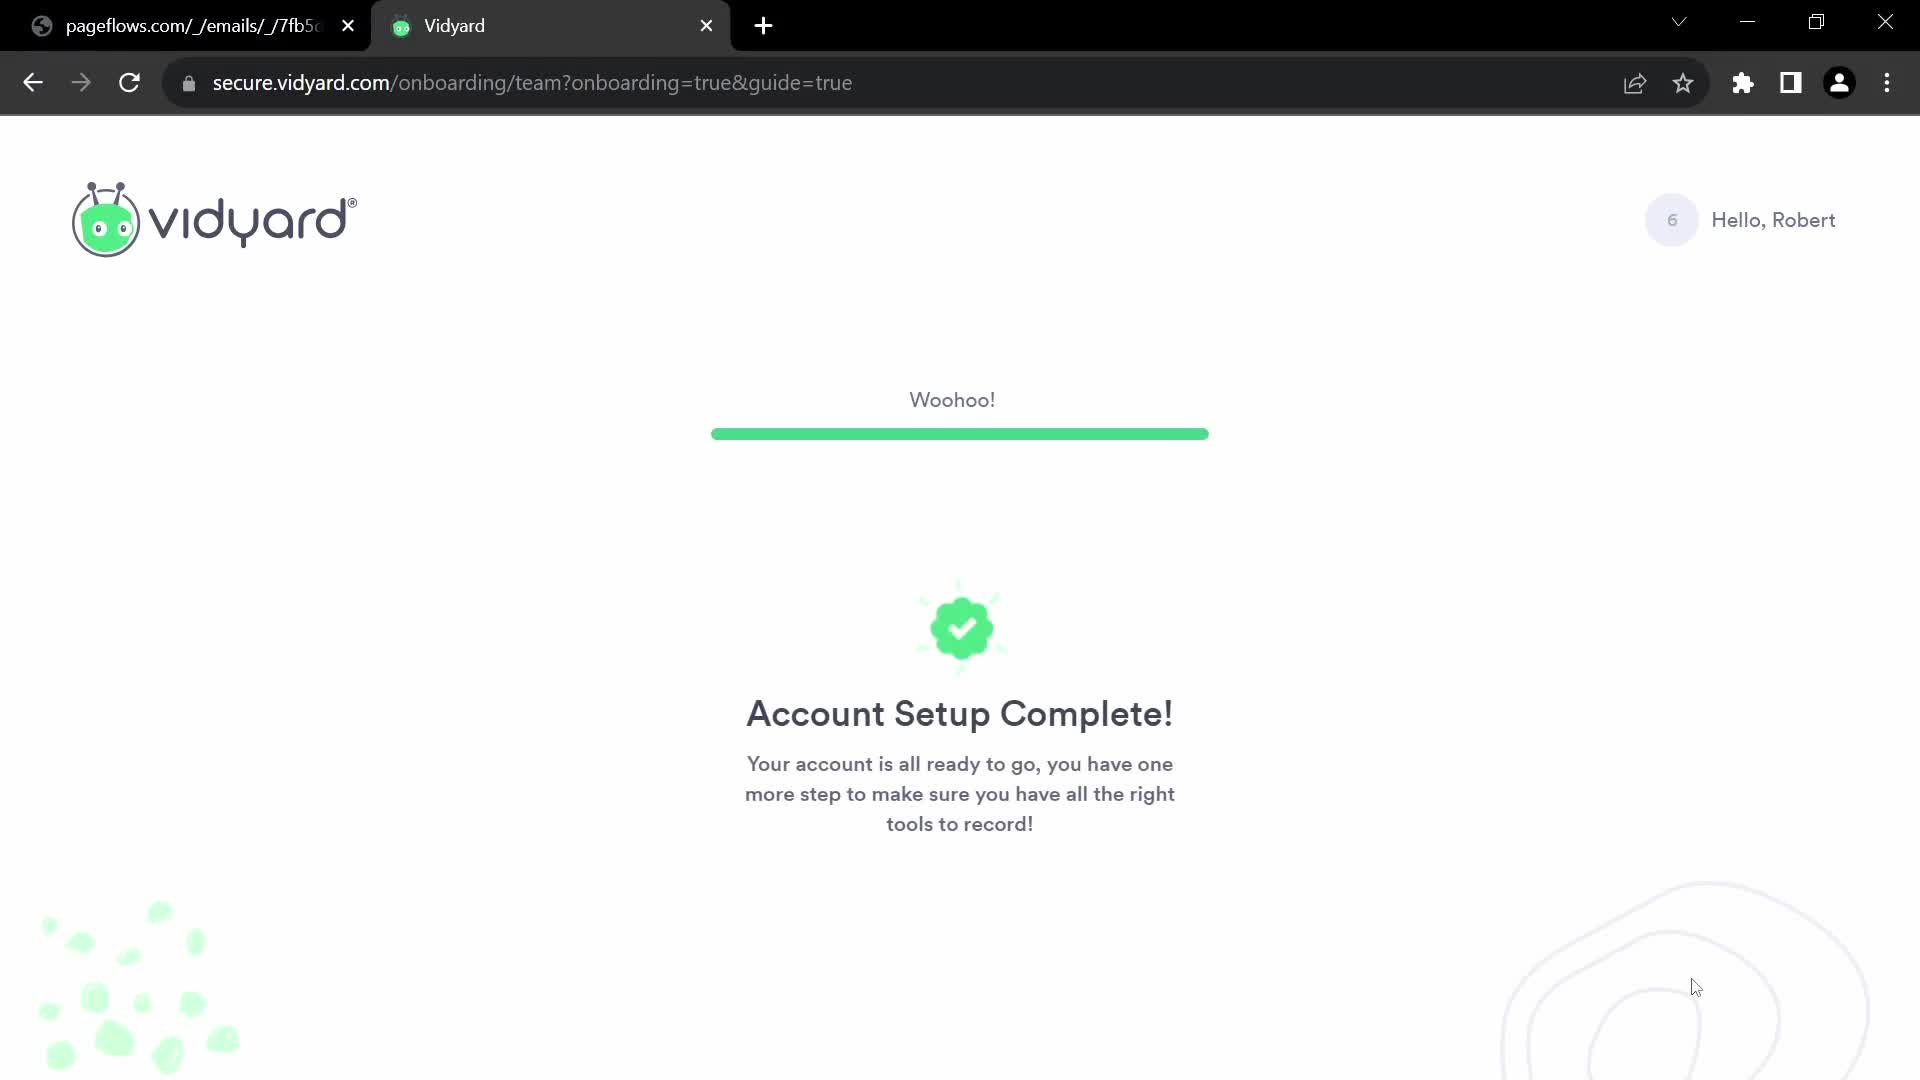Reload the Vidyard onboarding page
The image size is (1920, 1080).
[x=129, y=83]
